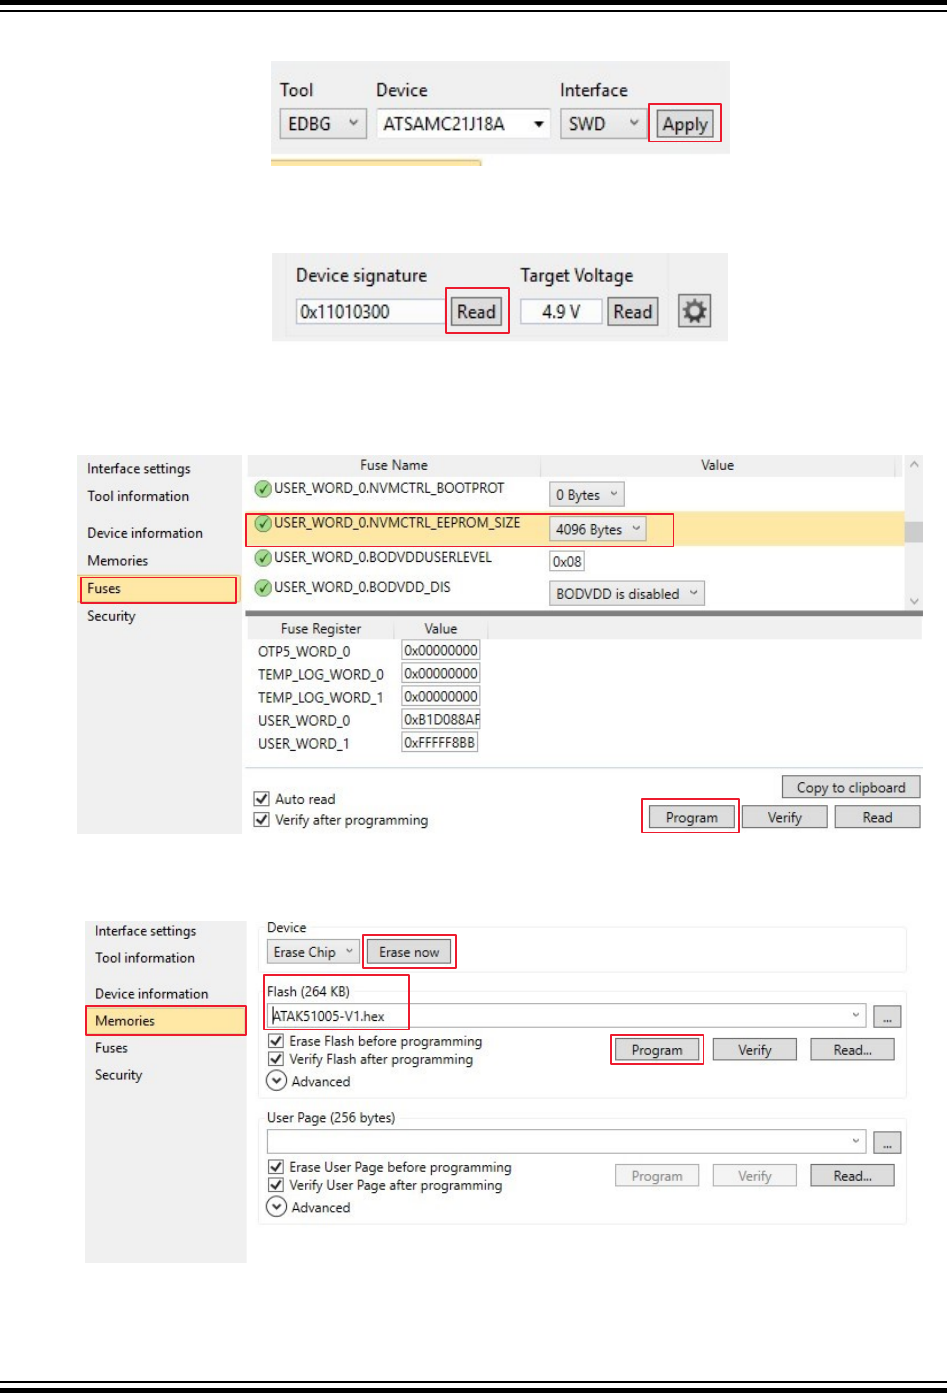Expand Advanced options under User Page section
Viewport: 947px width, 1393px height.
click(x=277, y=1207)
